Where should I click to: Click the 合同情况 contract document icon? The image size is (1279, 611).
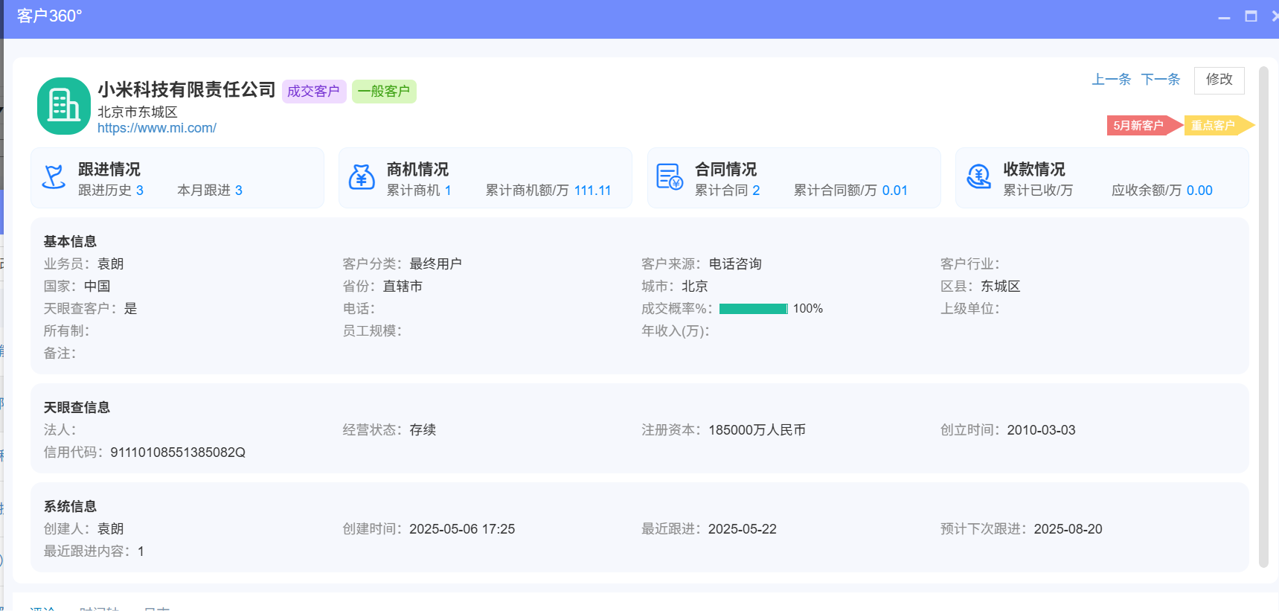(x=670, y=176)
